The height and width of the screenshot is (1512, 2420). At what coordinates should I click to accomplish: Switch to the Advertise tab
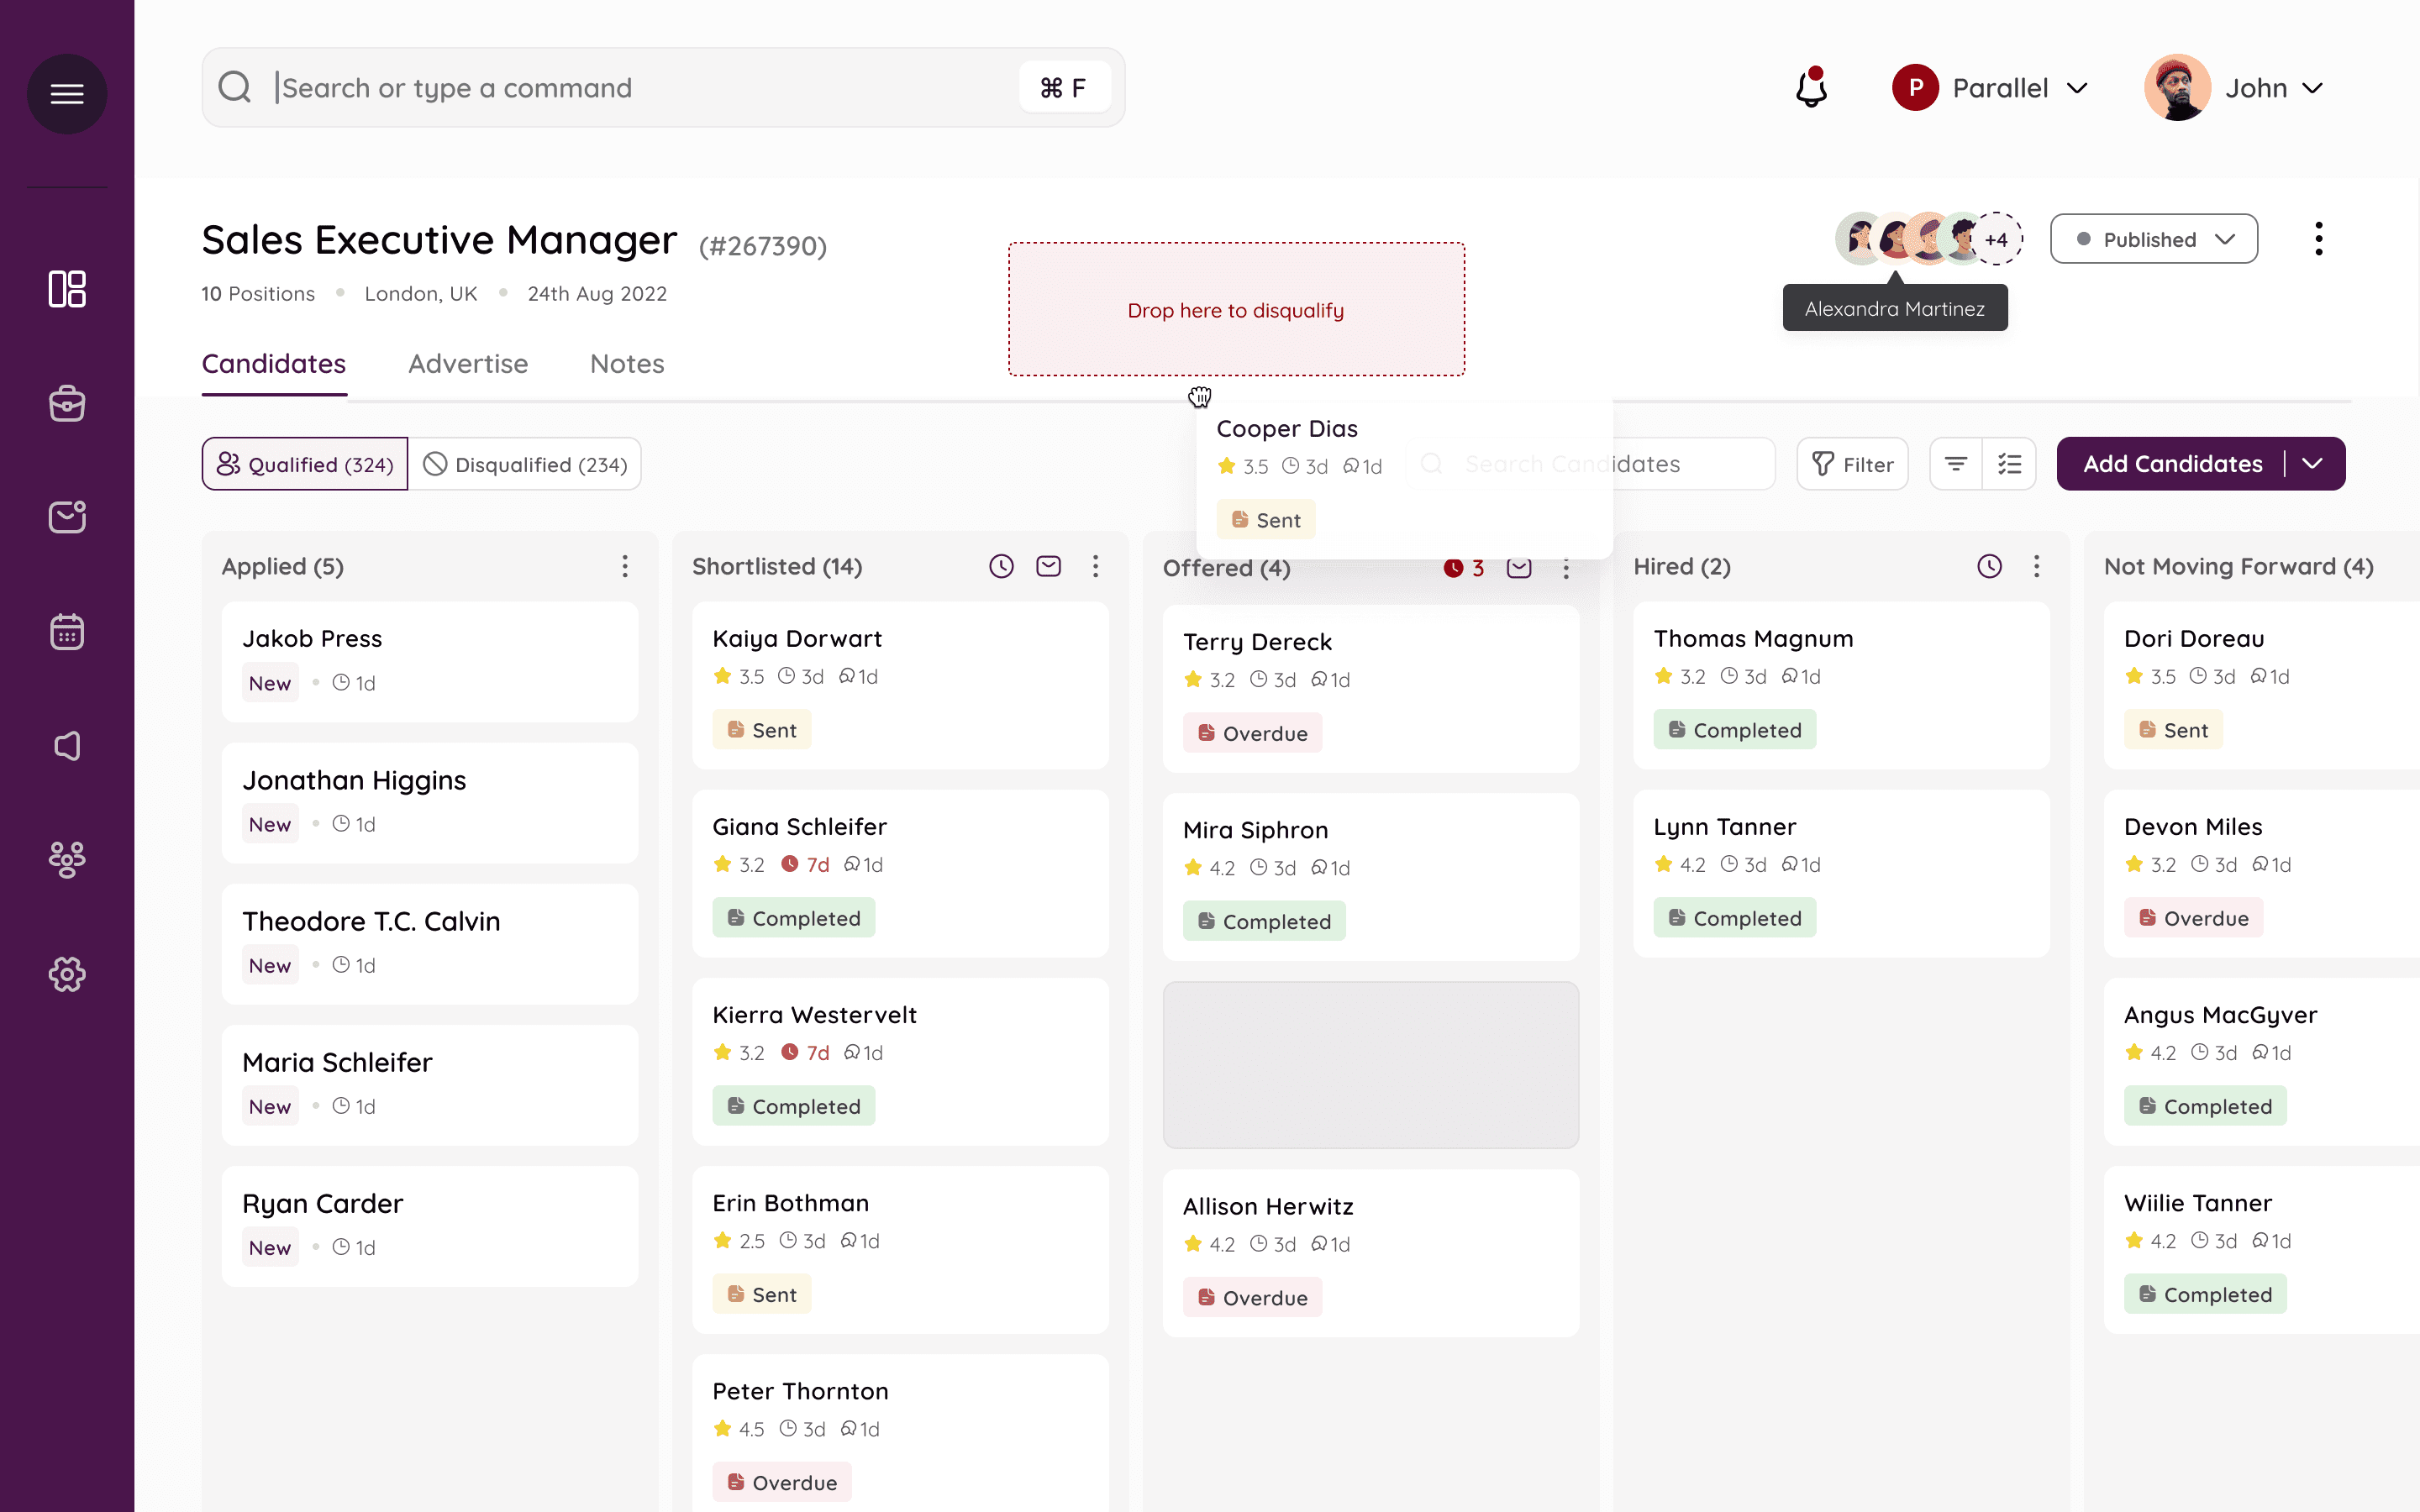[x=467, y=364]
